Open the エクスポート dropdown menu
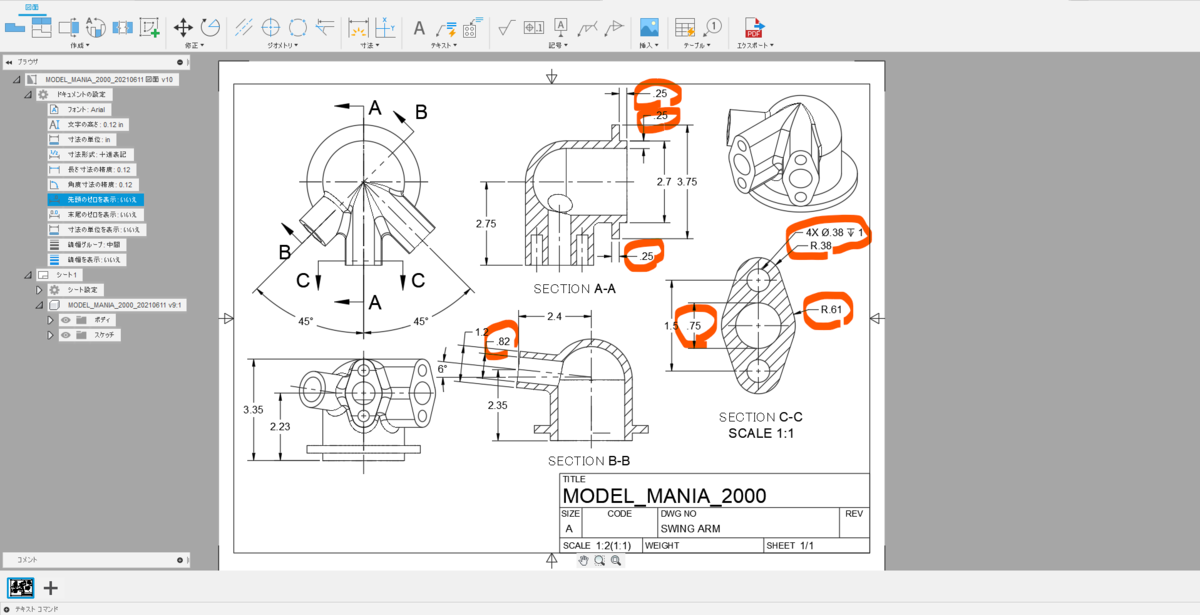 (x=755, y=45)
